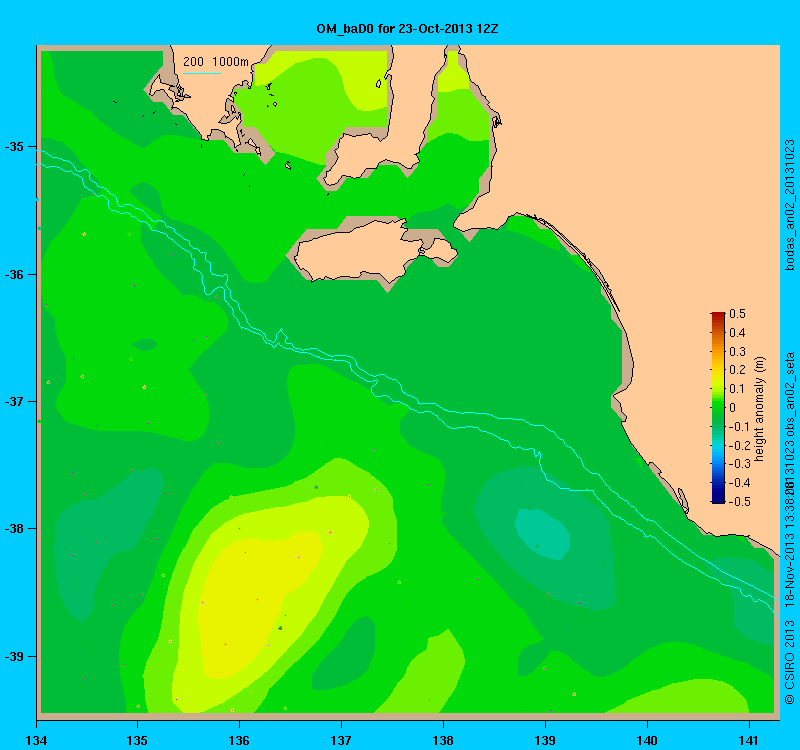Click the colorbar "0.4" value label
Viewport: 800px width, 750px height.
[737, 333]
